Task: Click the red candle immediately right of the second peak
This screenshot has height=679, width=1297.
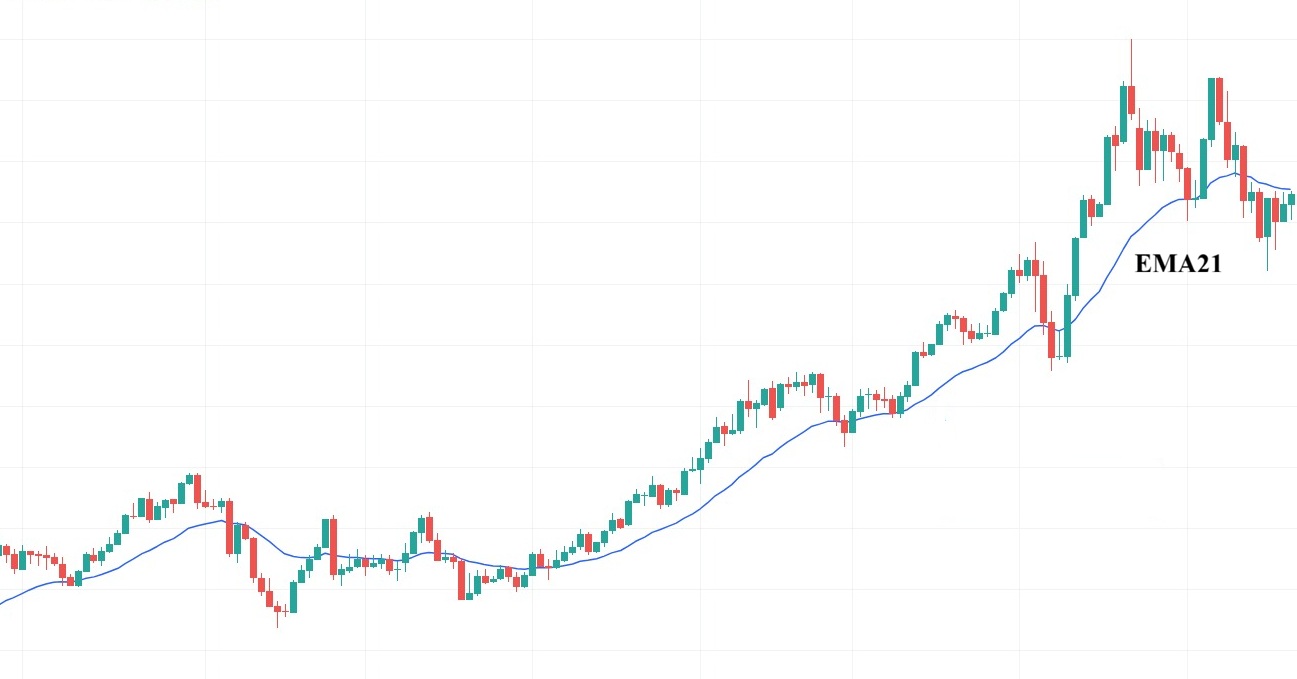Action: (x=1221, y=100)
